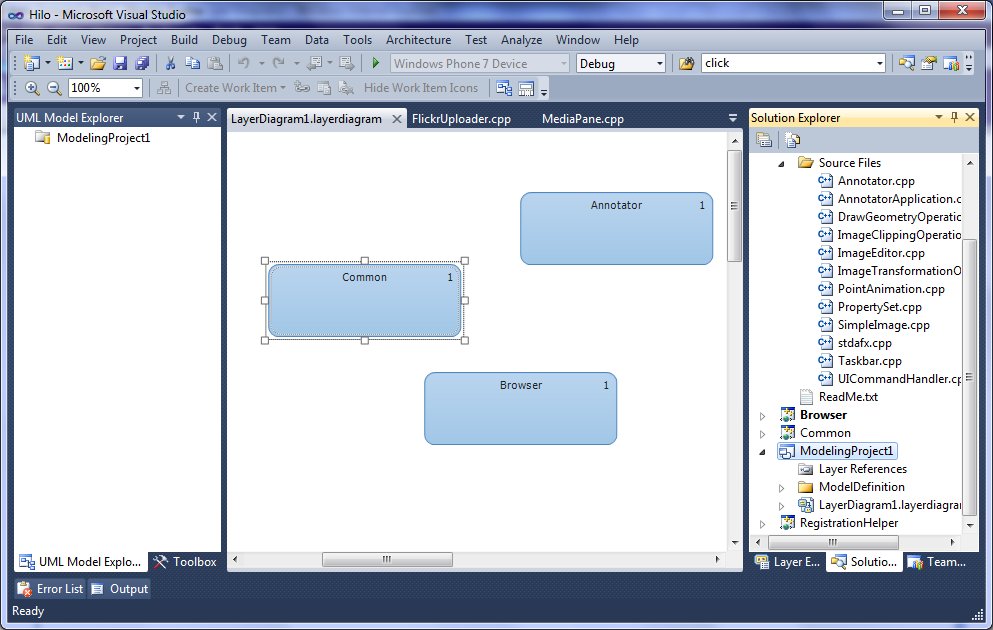Screen dimensions: 993x630
Task: Click the Save All icon
Action: (142, 63)
